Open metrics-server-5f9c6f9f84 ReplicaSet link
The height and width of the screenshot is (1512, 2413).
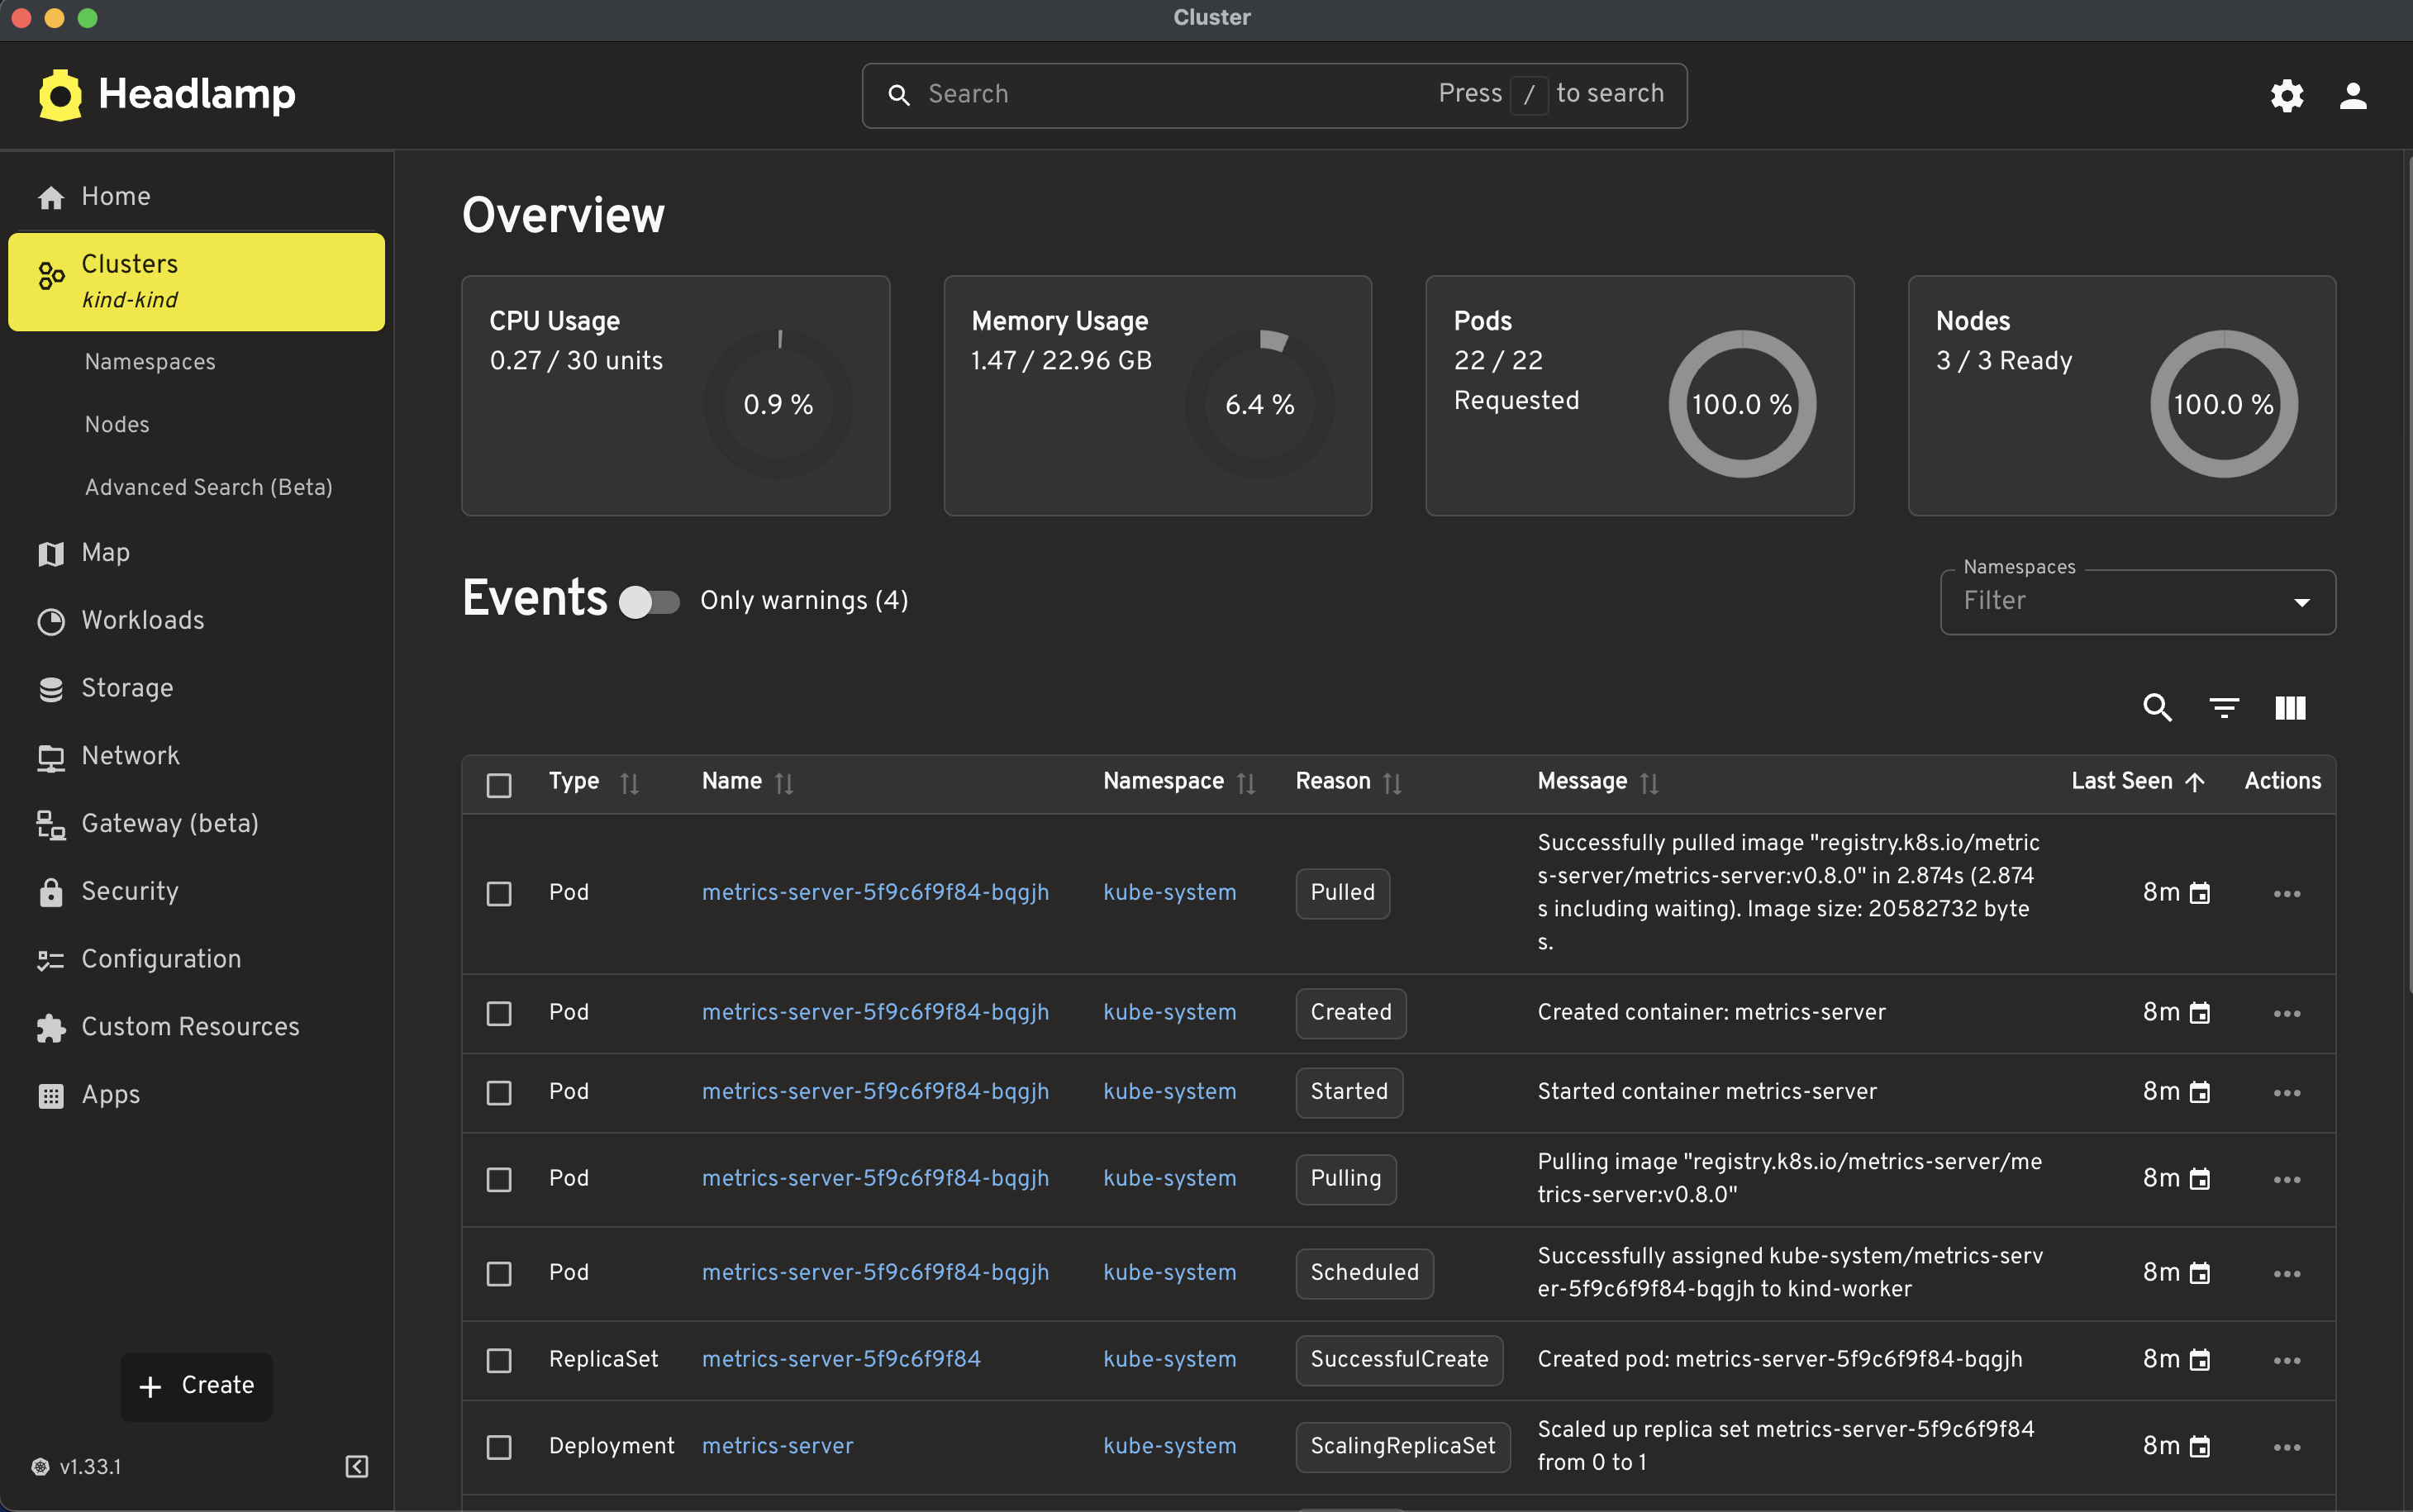click(841, 1359)
